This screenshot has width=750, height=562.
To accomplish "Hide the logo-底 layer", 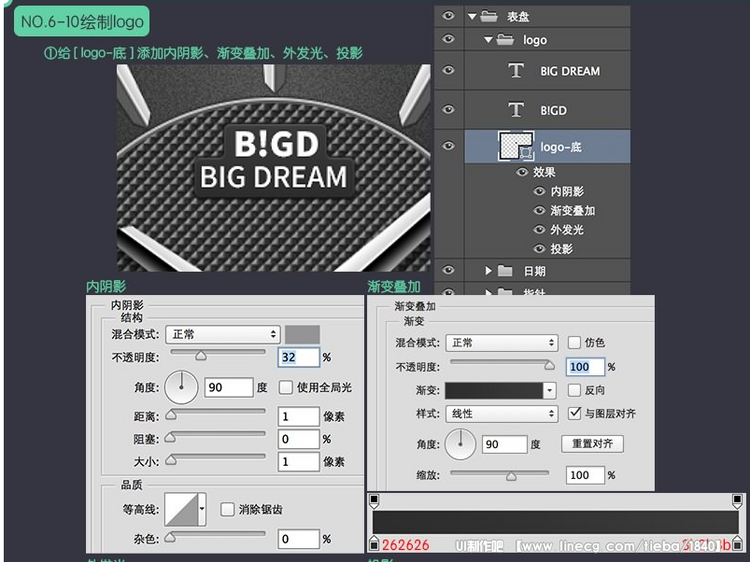I will click(448, 146).
